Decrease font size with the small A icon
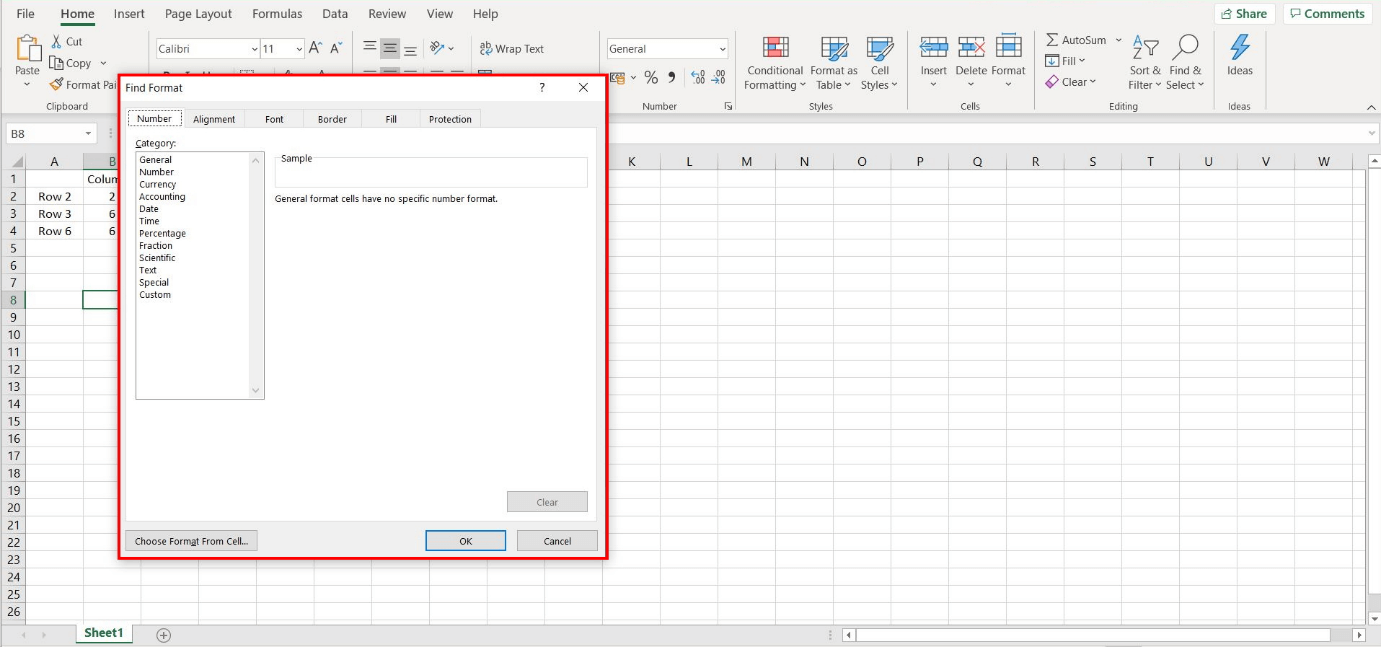The height and width of the screenshot is (647, 1381). click(337, 48)
